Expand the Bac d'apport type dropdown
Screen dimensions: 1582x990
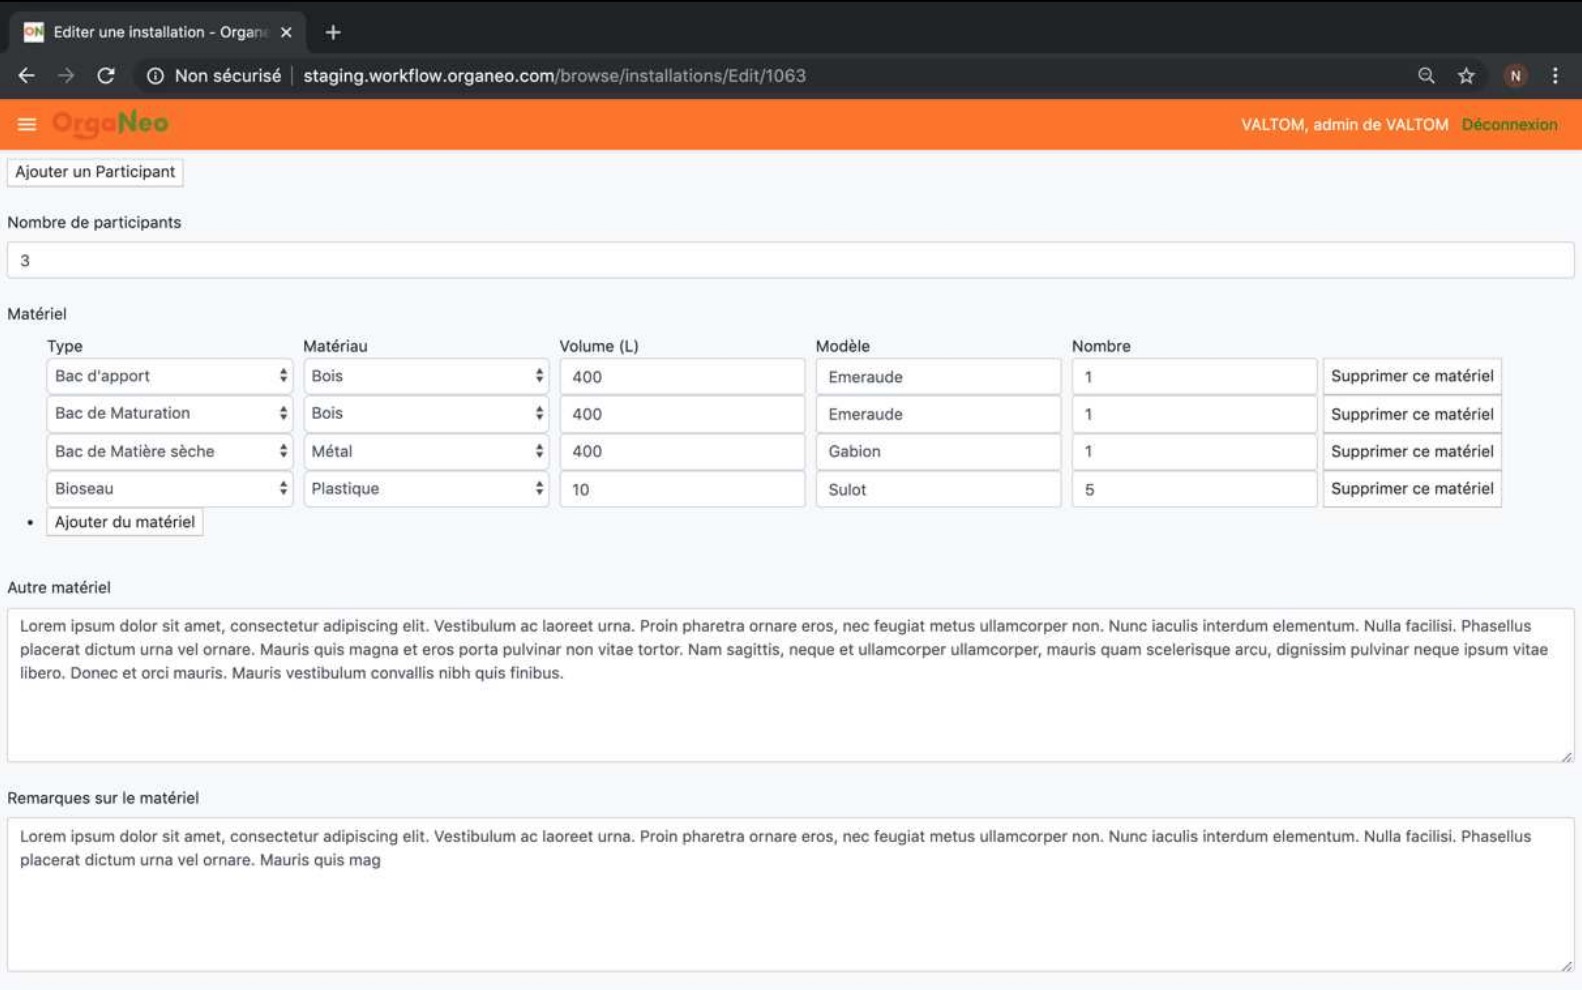coord(169,376)
